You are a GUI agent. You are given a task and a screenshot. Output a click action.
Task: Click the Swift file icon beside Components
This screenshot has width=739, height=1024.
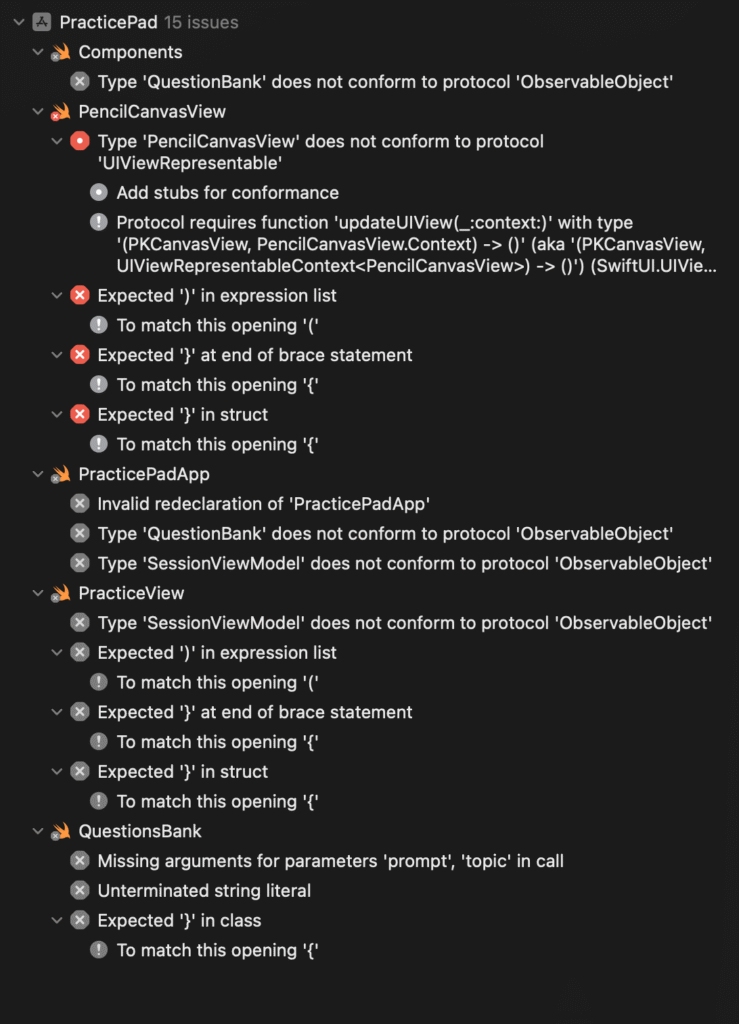[x=61, y=52]
